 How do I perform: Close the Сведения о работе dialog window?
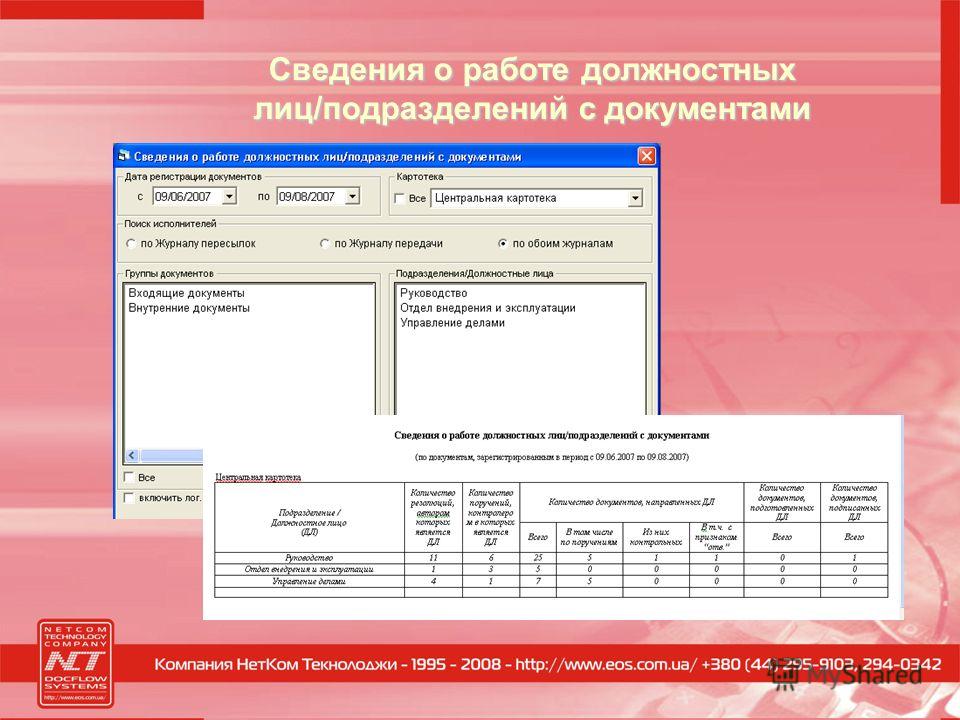[x=647, y=156]
